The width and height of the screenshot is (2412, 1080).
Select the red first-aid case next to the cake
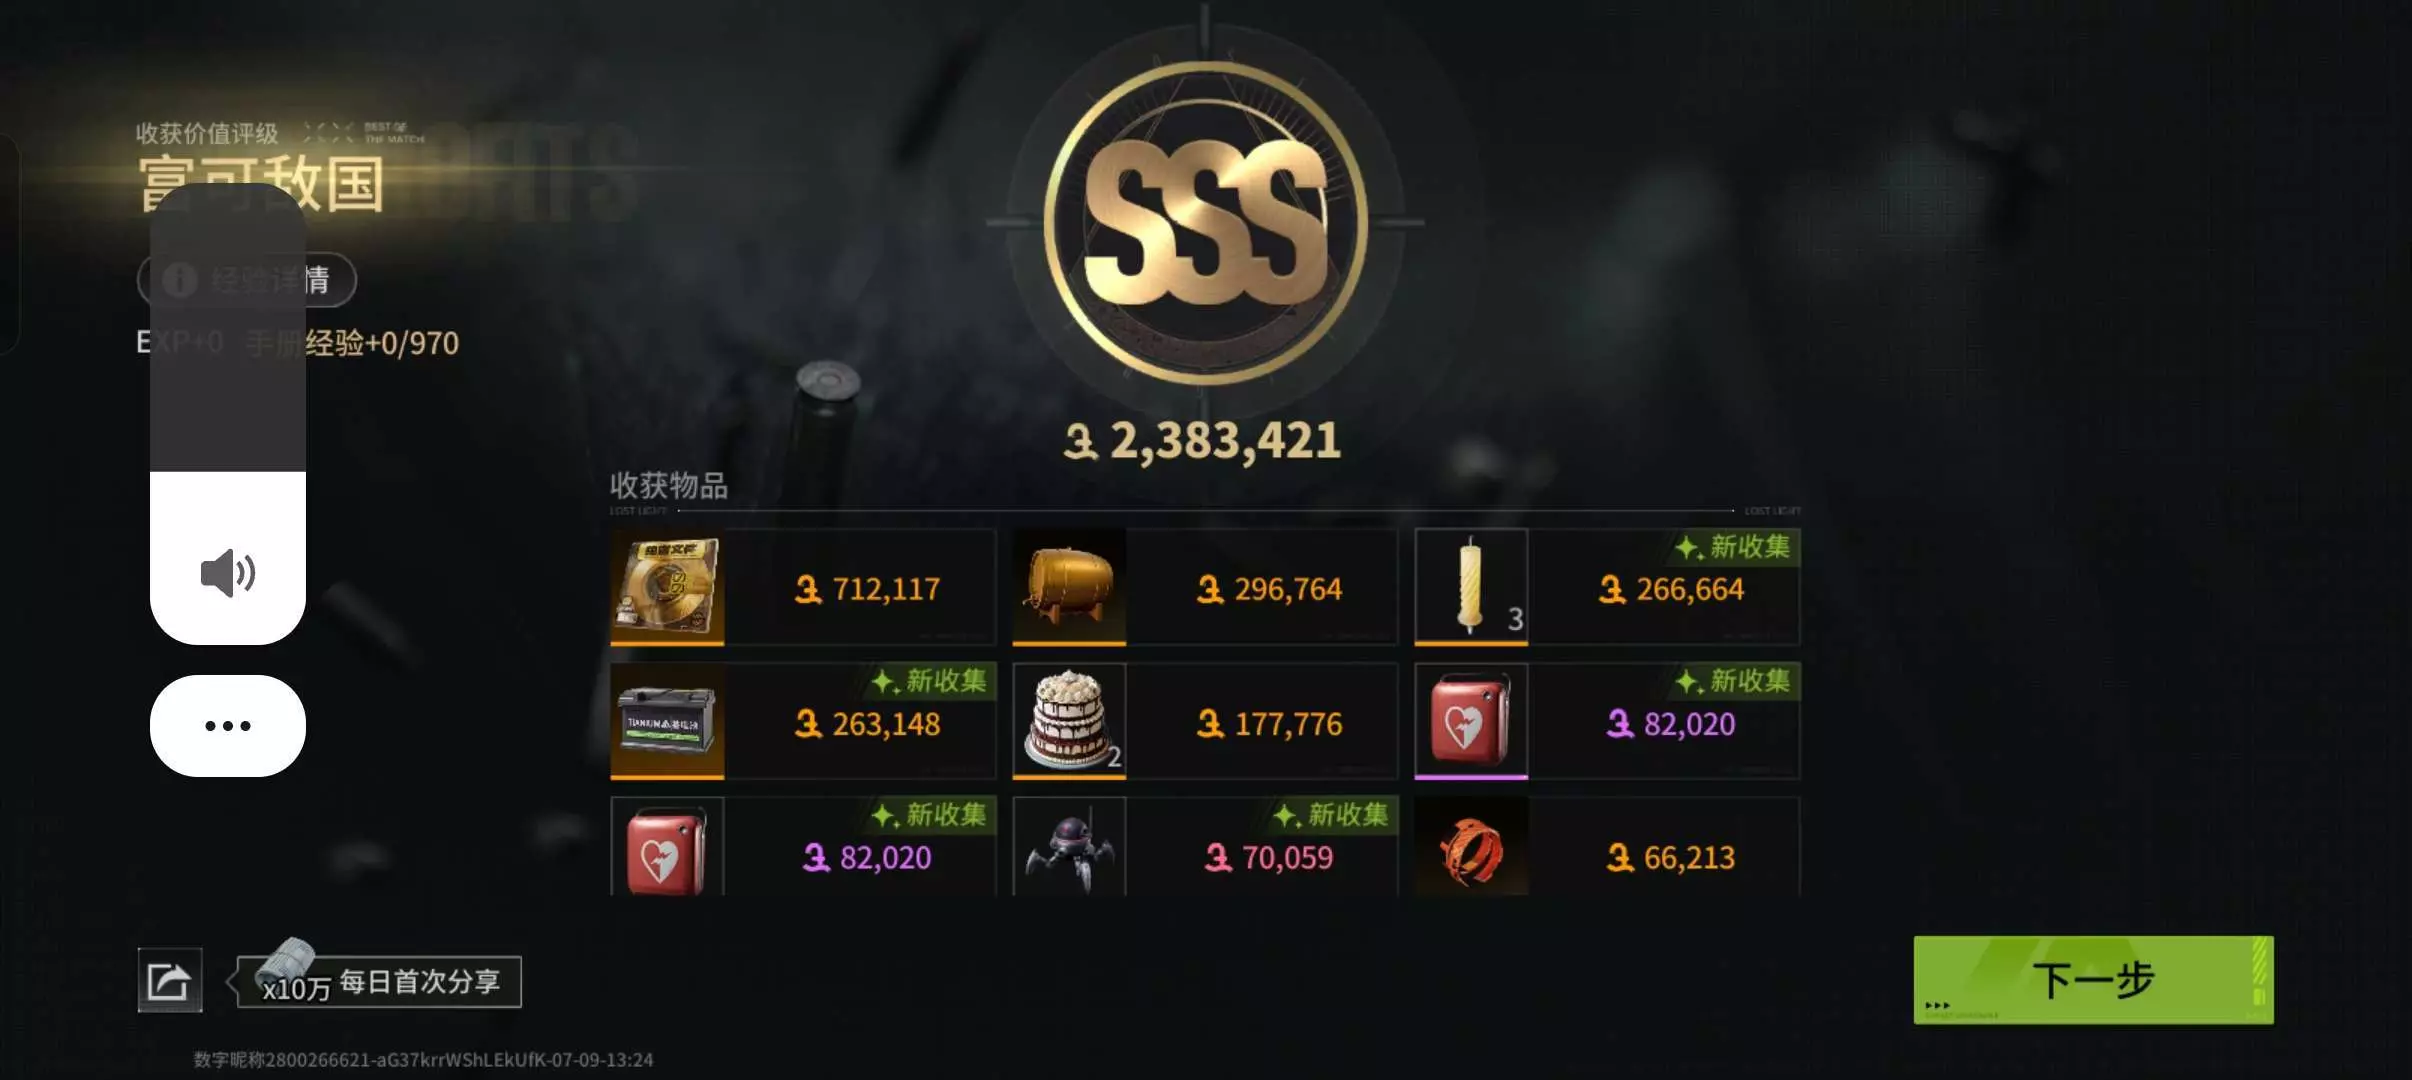click(x=1471, y=721)
